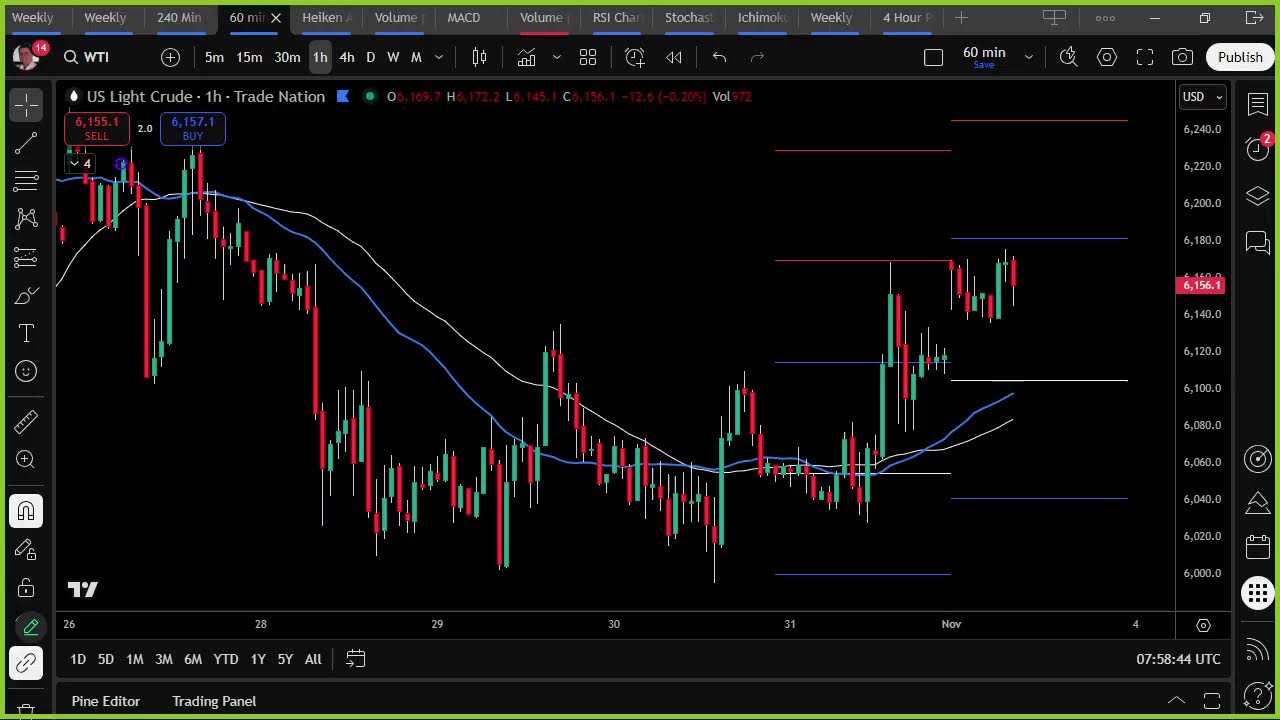Toggle lock all drawing tools
This screenshot has width=1280, height=720.
[x=26, y=588]
